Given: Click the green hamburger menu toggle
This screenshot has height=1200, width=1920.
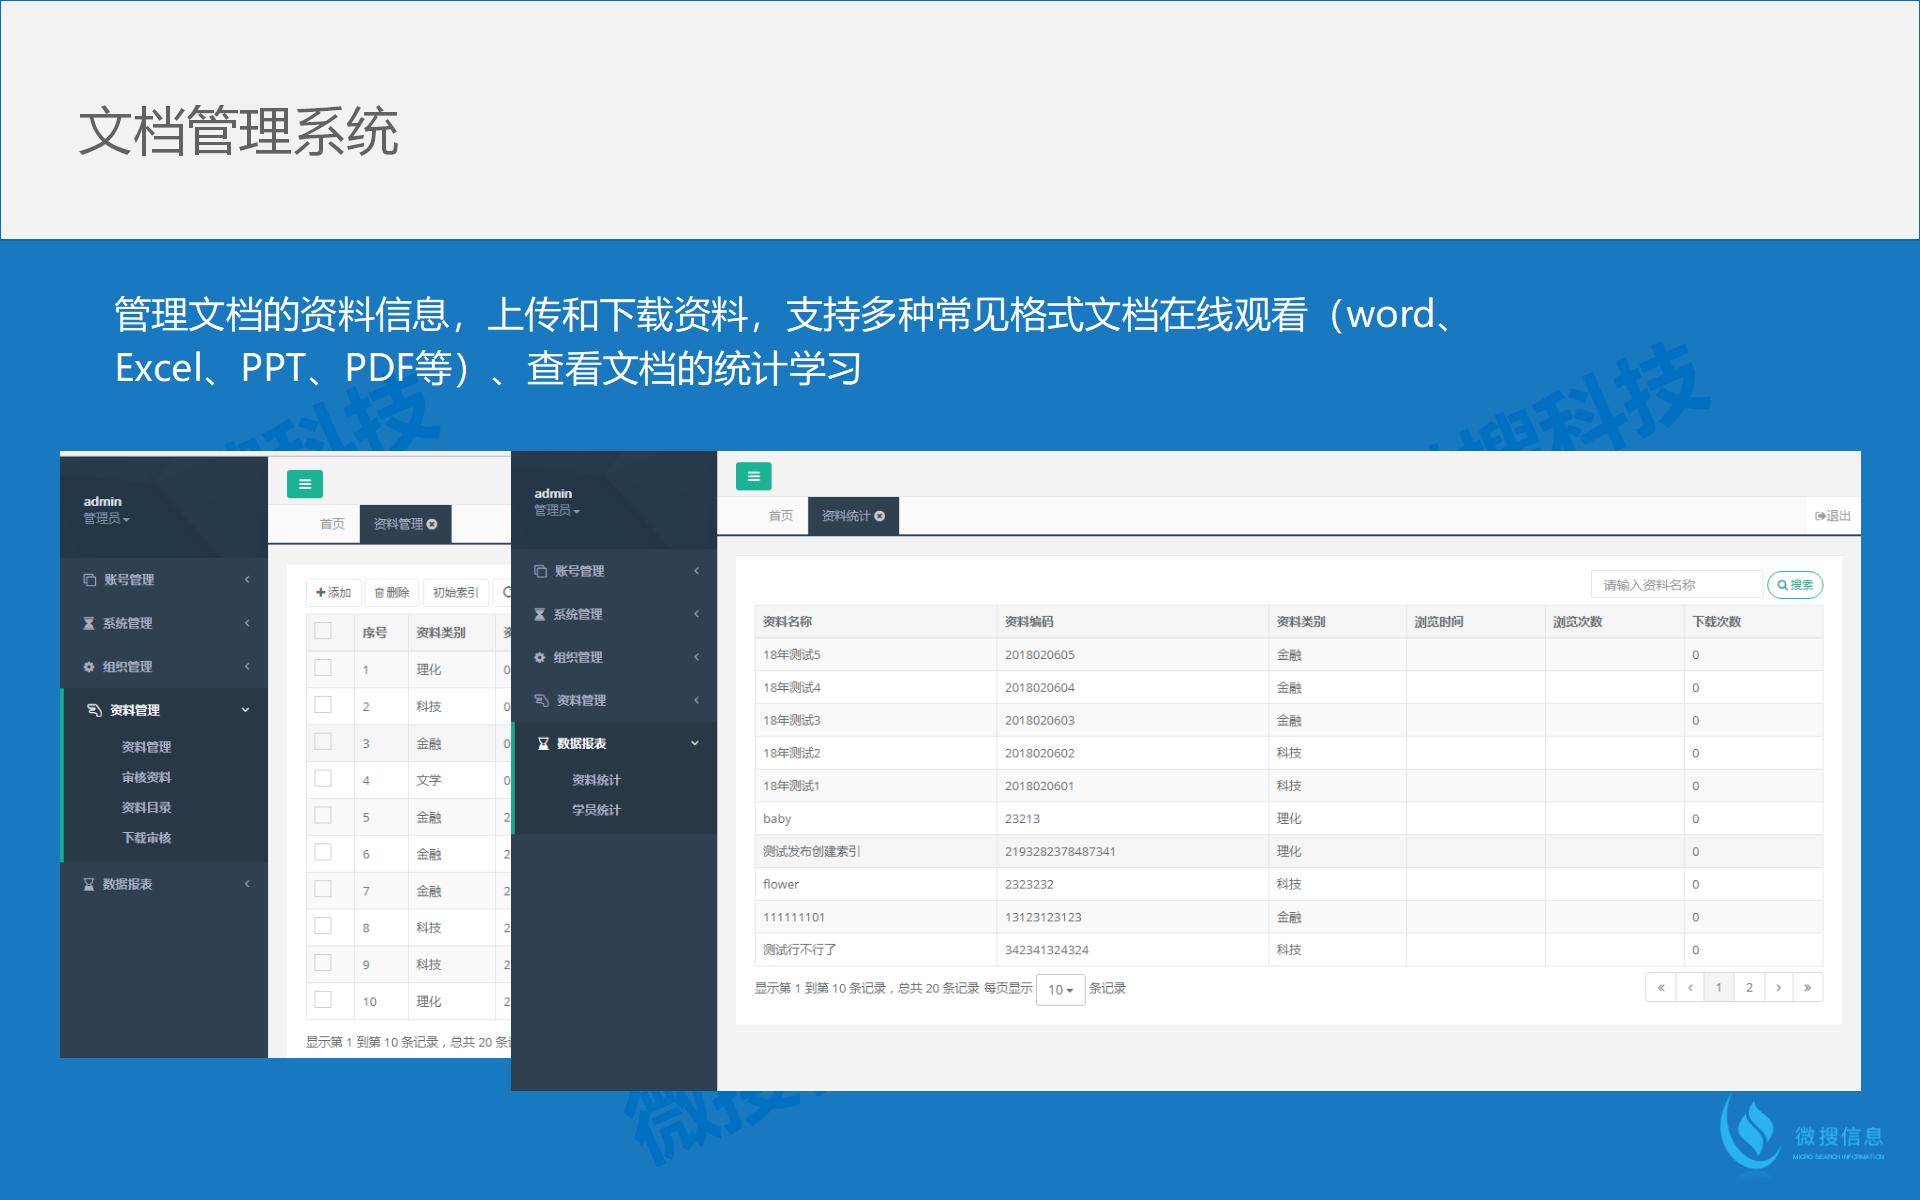Looking at the screenshot, I should tap(754, 476).
